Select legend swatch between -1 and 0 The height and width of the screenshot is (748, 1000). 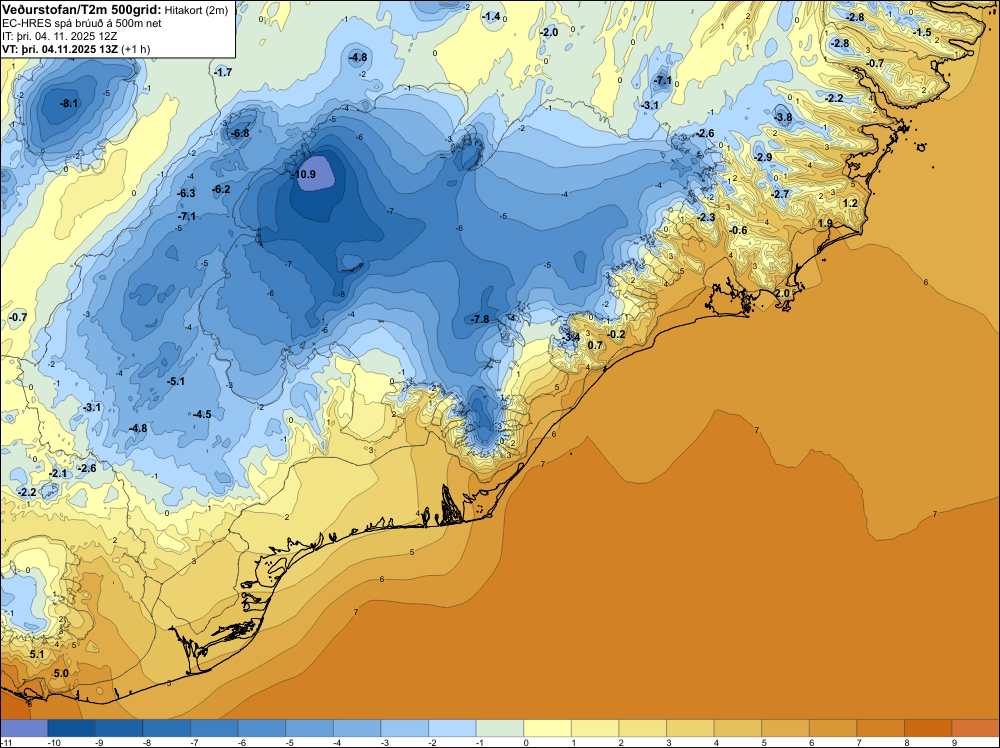[500, 728]
